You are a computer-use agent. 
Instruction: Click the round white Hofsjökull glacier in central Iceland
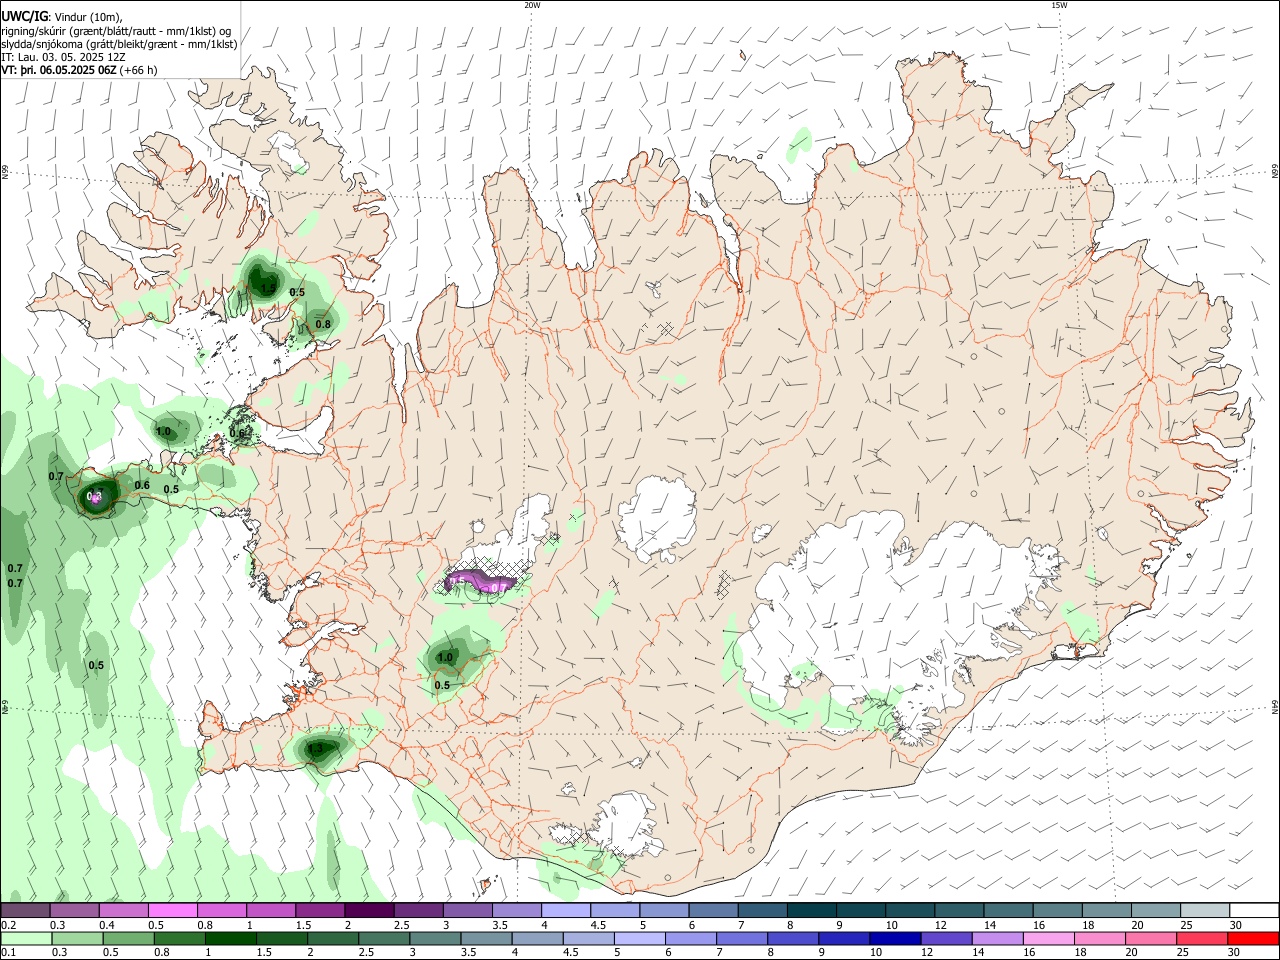click(x=657, y=518)
